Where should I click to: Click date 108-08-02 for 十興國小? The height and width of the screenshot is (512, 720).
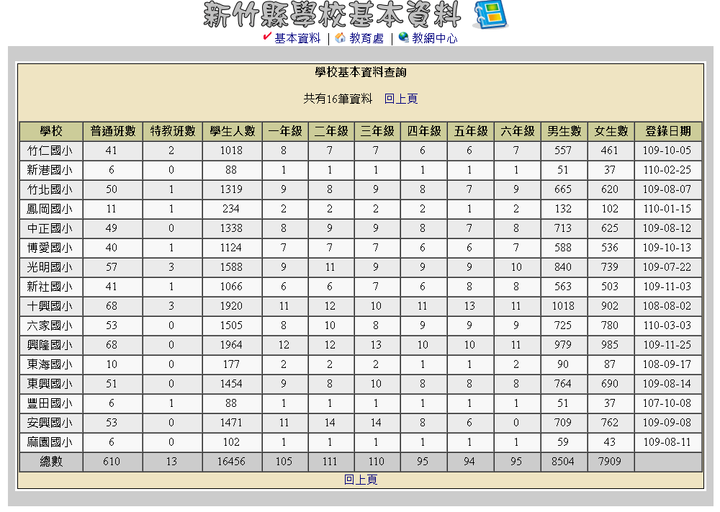(667, 306)
